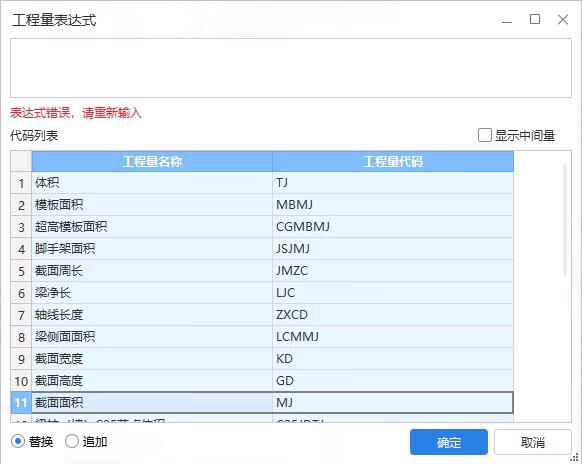Select the KD code cell
Screen dimensions: 582x464
pos(393,359)
